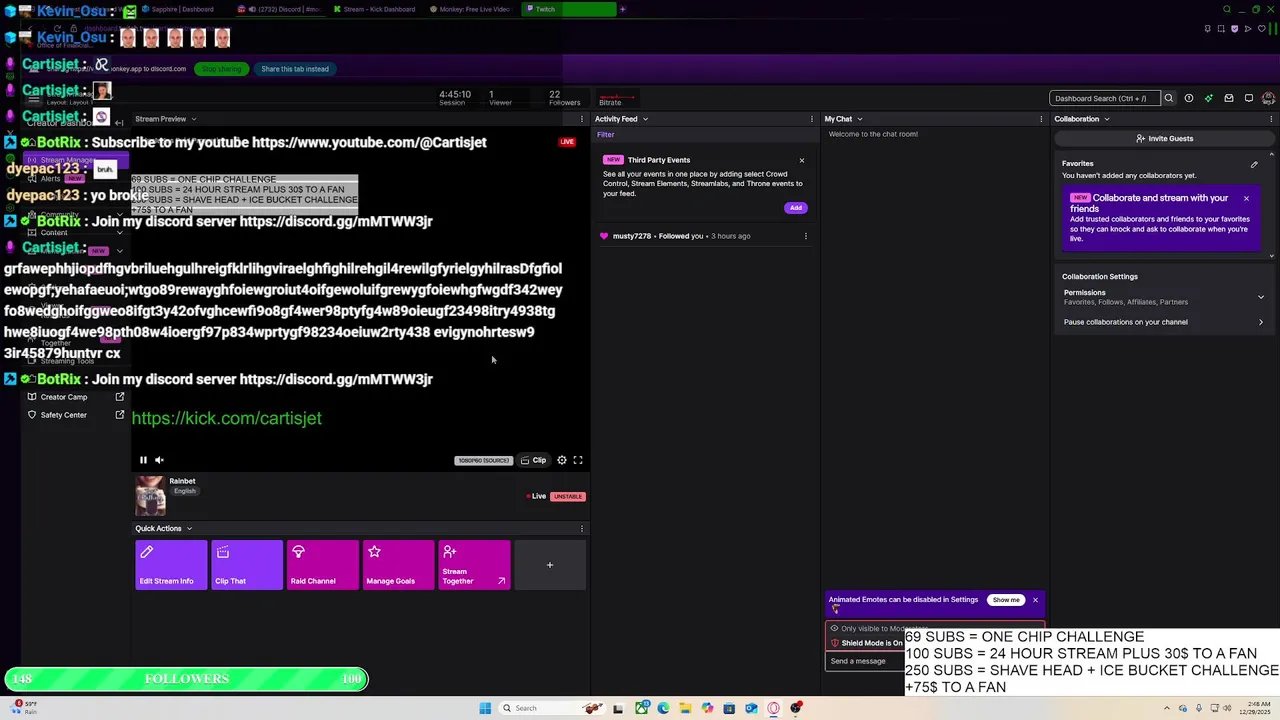Image resolution: width=1280 pixels, height=720 pixels.
Task: Click the Followers count stat
Action: pos(564,98)
